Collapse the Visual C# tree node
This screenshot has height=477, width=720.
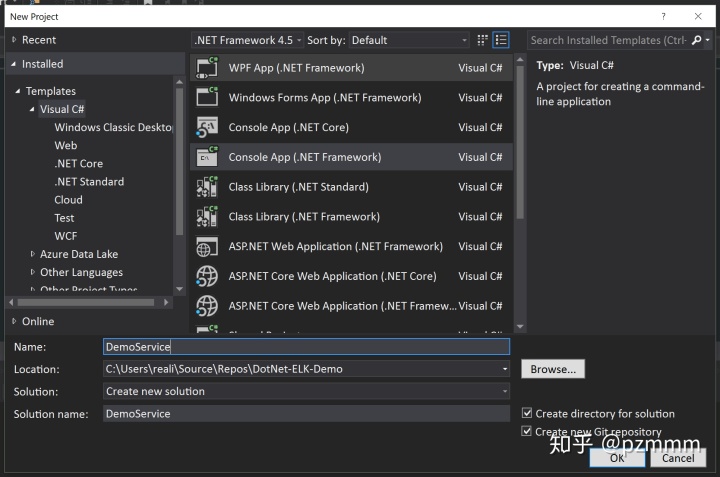pyautogui.click(x=32, y=109)
